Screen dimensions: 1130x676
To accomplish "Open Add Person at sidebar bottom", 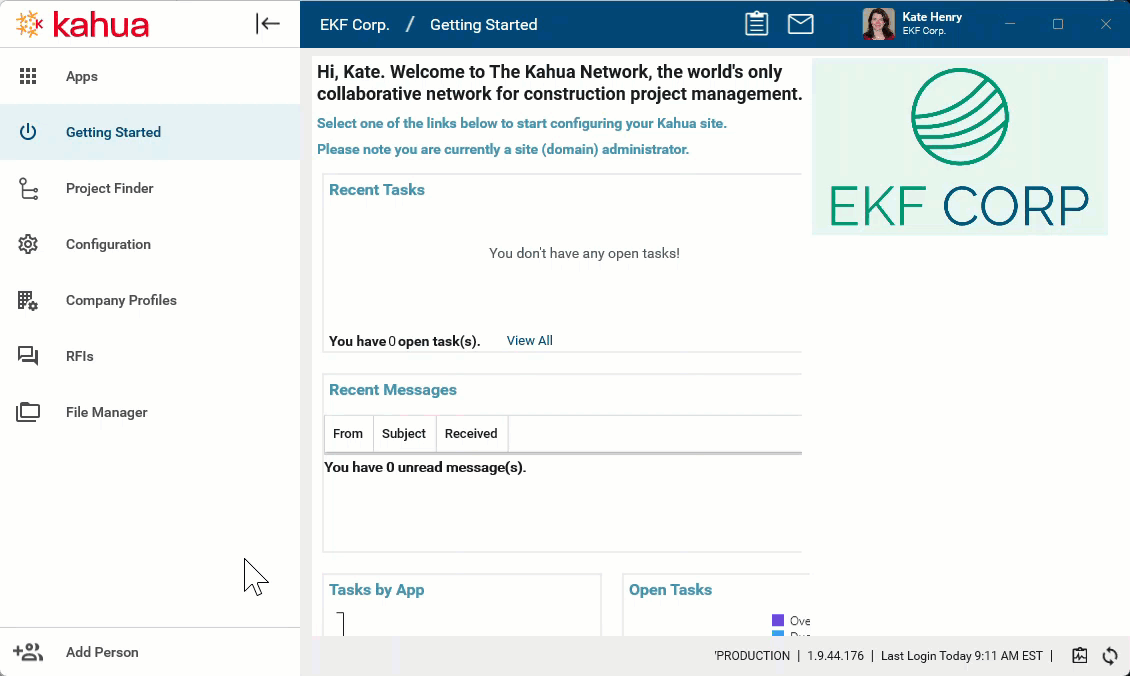I will point(102,652).
